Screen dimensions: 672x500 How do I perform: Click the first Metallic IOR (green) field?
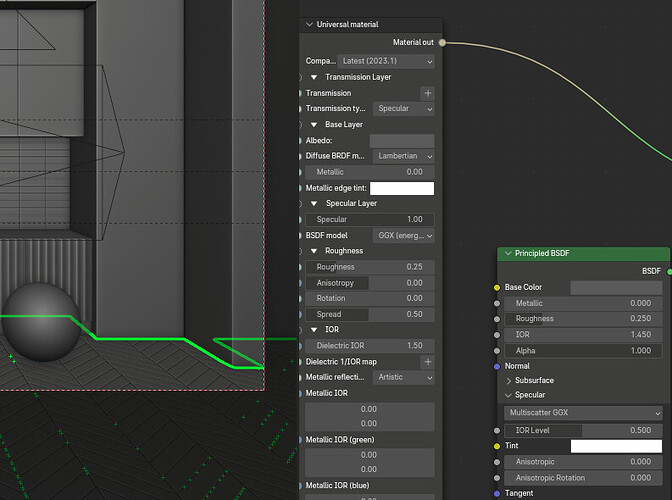coord(369,455)
